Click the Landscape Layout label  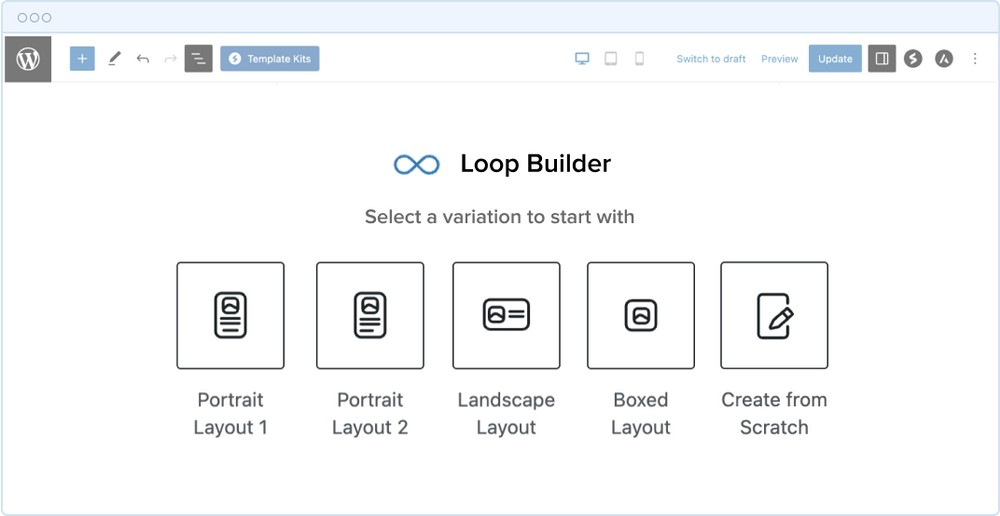pos(506,413)
